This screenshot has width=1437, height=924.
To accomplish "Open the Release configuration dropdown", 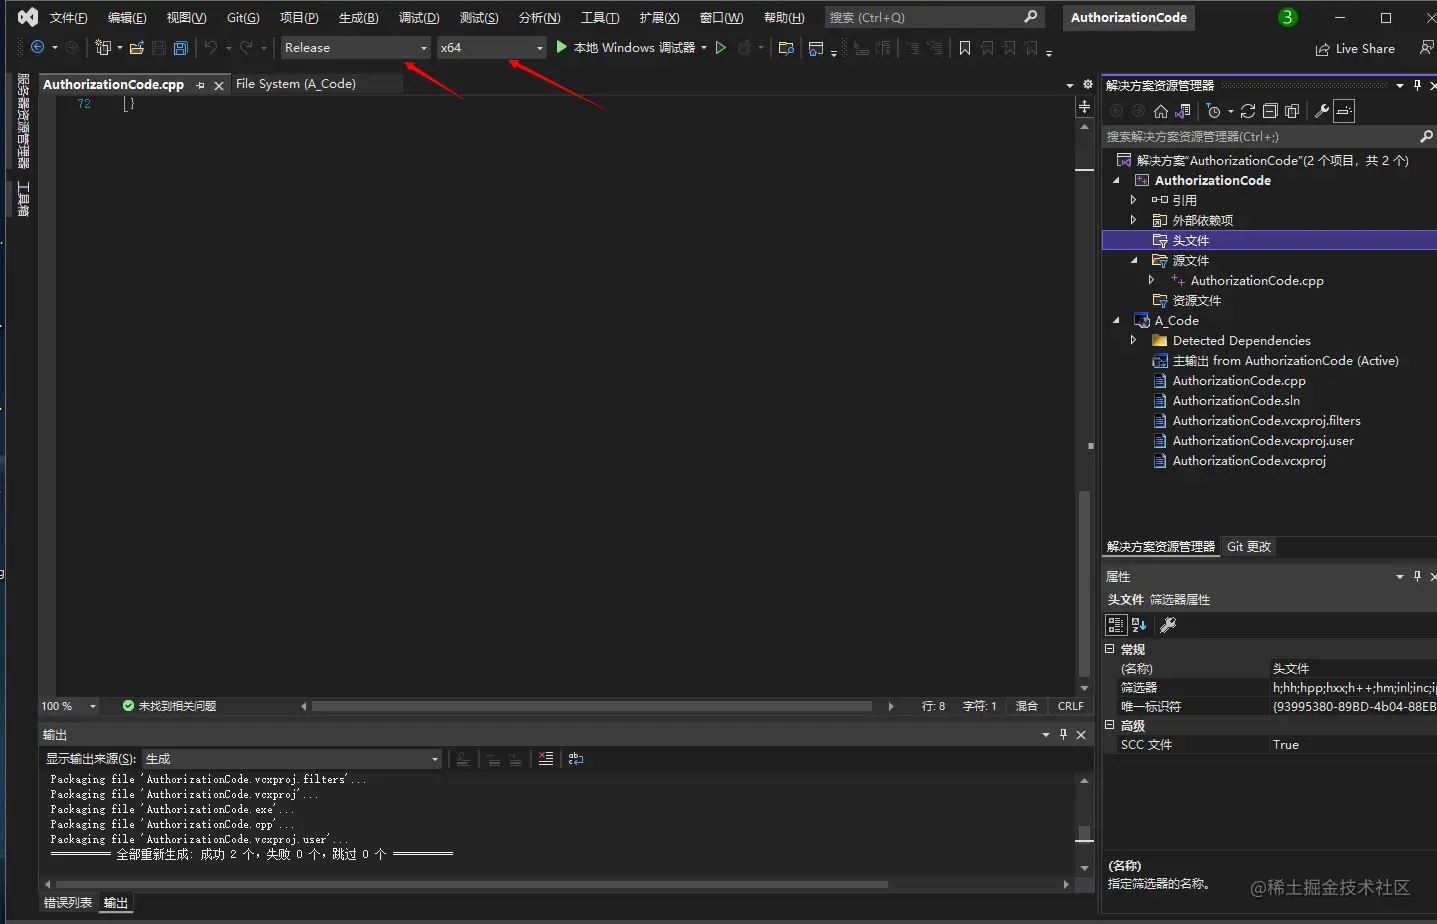I will (356, 47).
